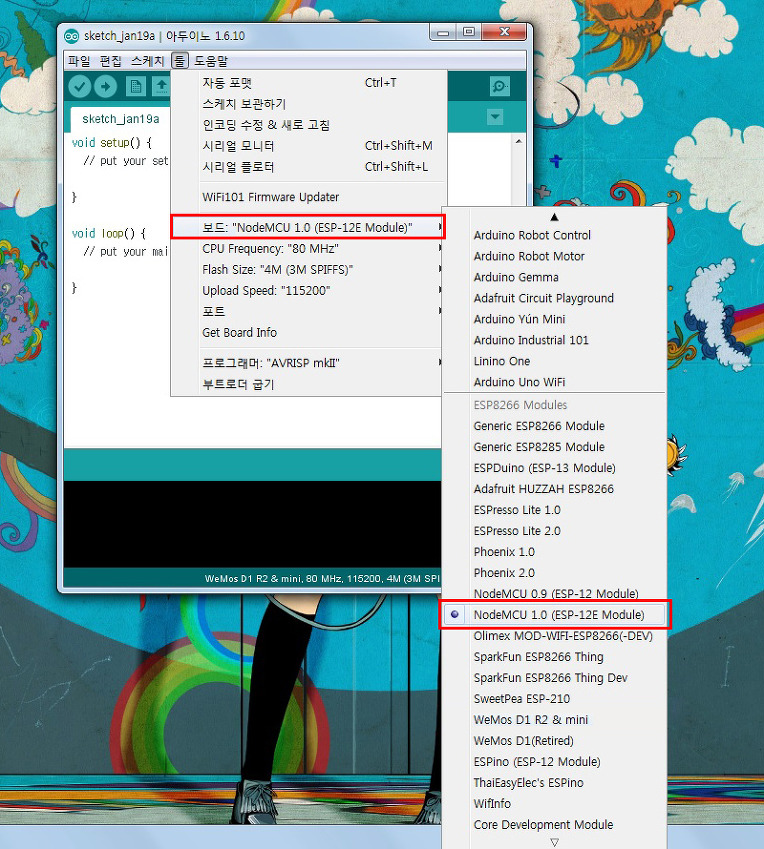Select Olimex MOD-WIFI-ESP8266(-DEV) board
Screen dimensions: 764x849
pyautogui.click(x=554, y=636)
